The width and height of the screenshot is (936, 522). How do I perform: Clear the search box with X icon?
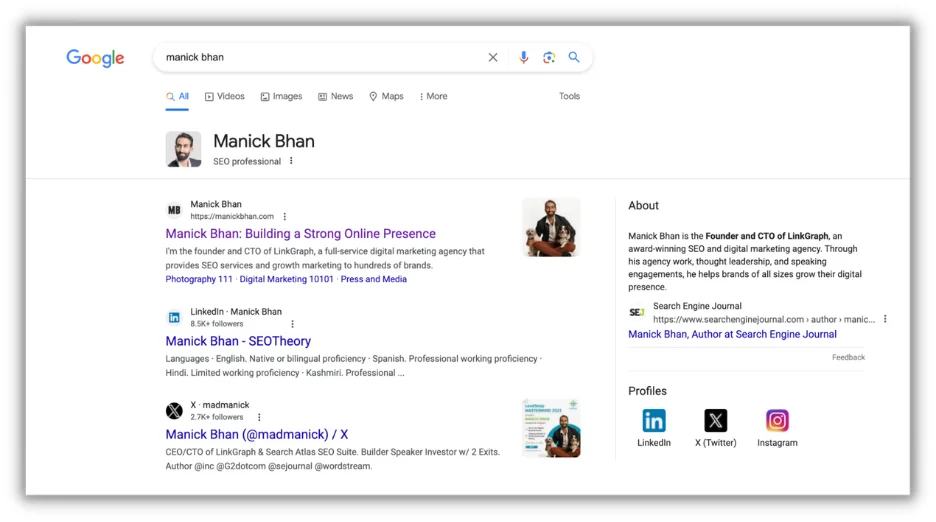(493, 57)
